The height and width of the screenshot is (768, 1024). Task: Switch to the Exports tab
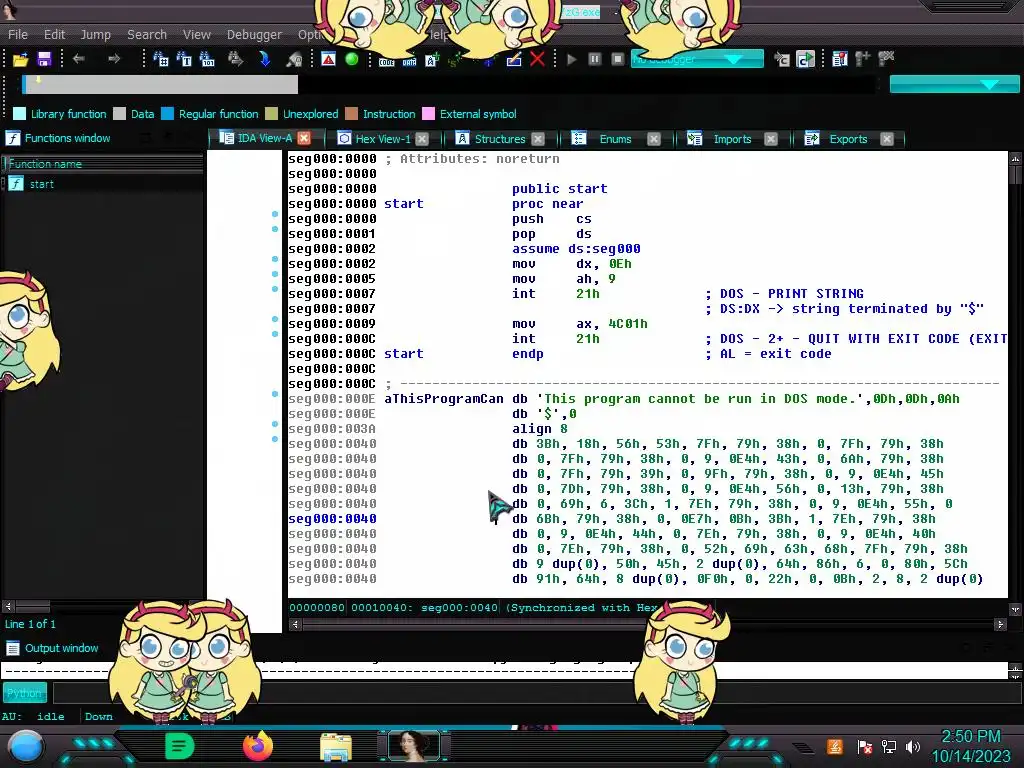(x=848, y=138)
